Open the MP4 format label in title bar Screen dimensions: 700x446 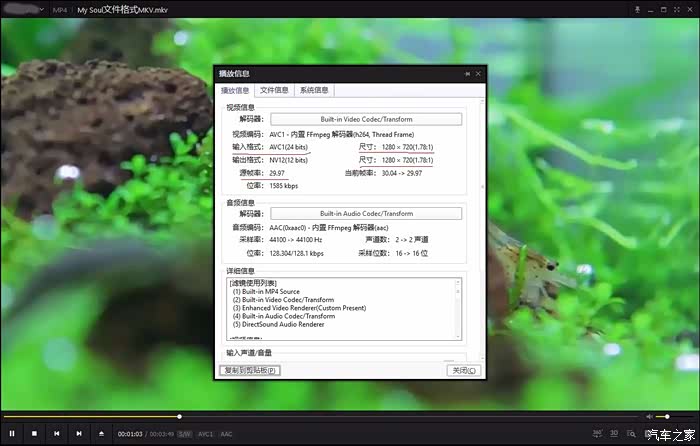click(60, 9)
